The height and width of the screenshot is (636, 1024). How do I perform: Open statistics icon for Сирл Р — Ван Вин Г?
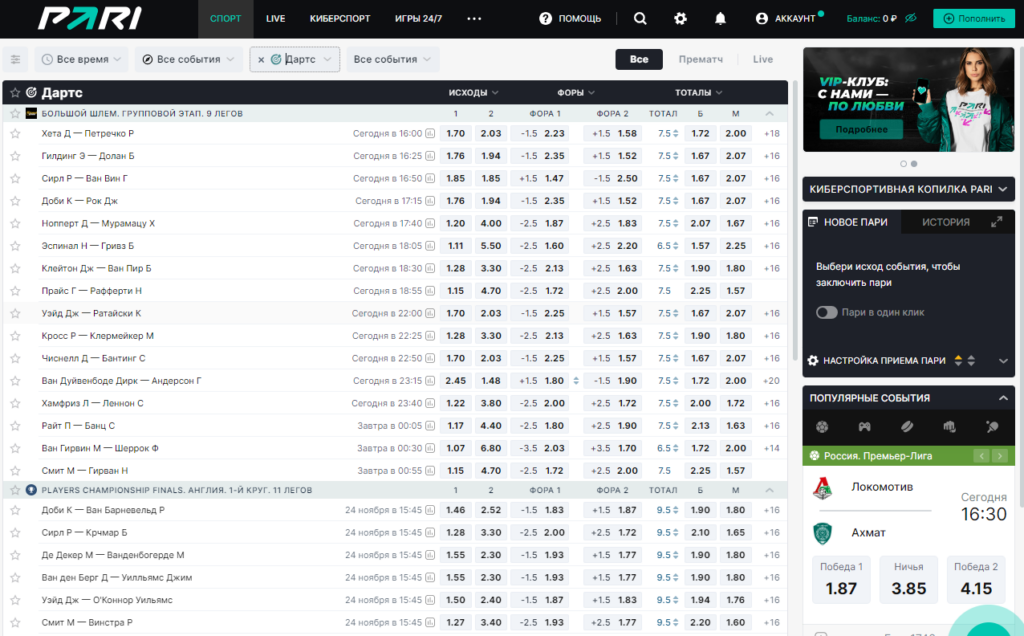tap(430, 178)
